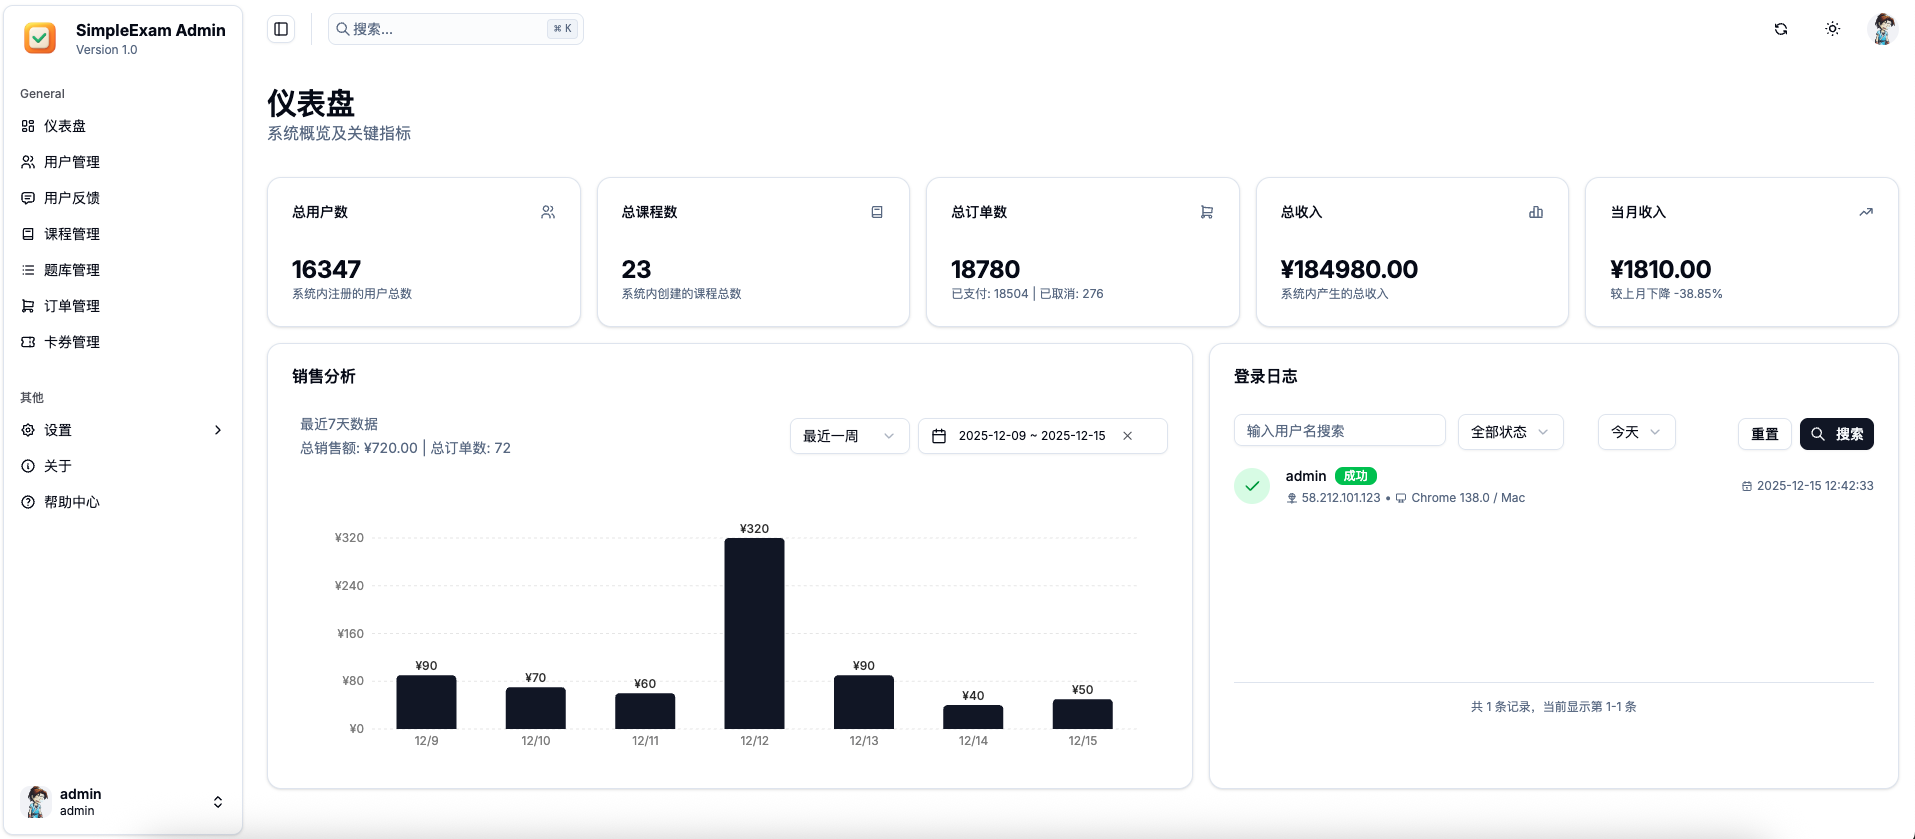Viewport: 1915px width, 839px height.
Task: Click the calendar icon in date range picker
Action: 939,436
